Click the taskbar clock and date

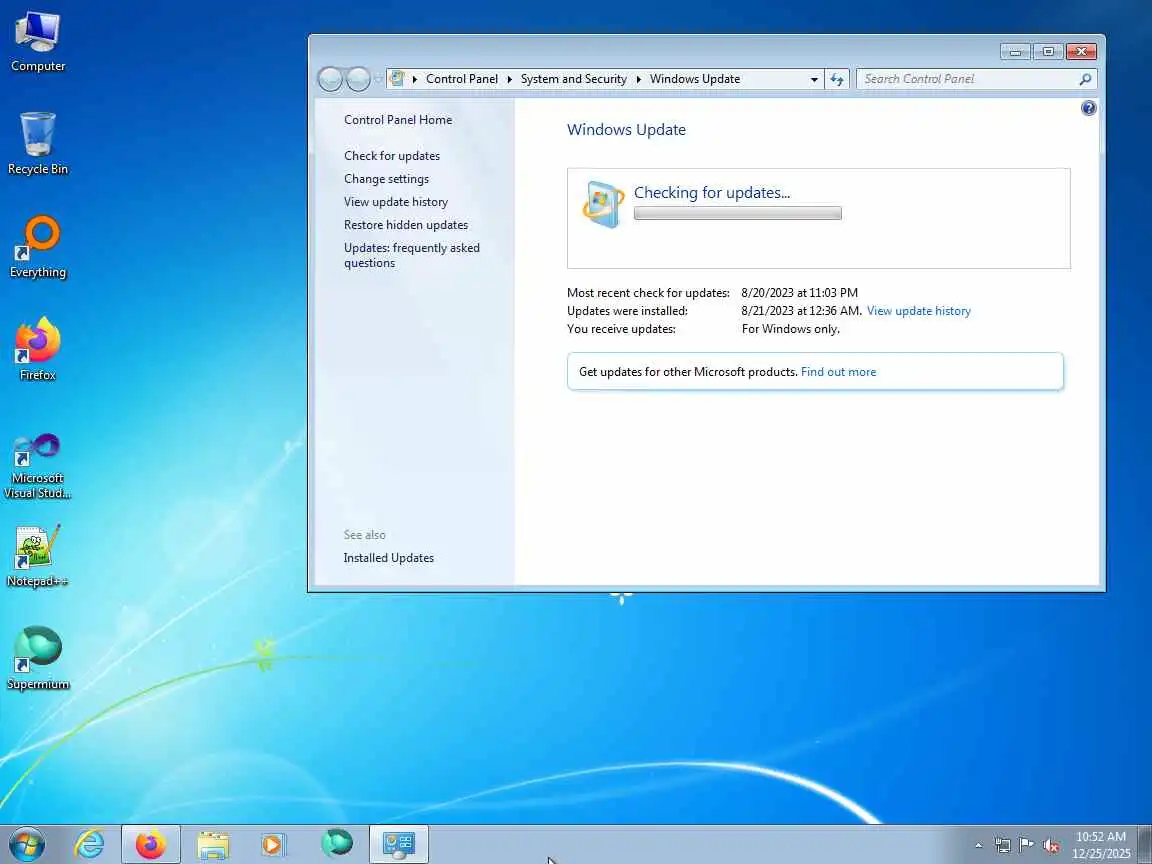tap(1101, 845)
